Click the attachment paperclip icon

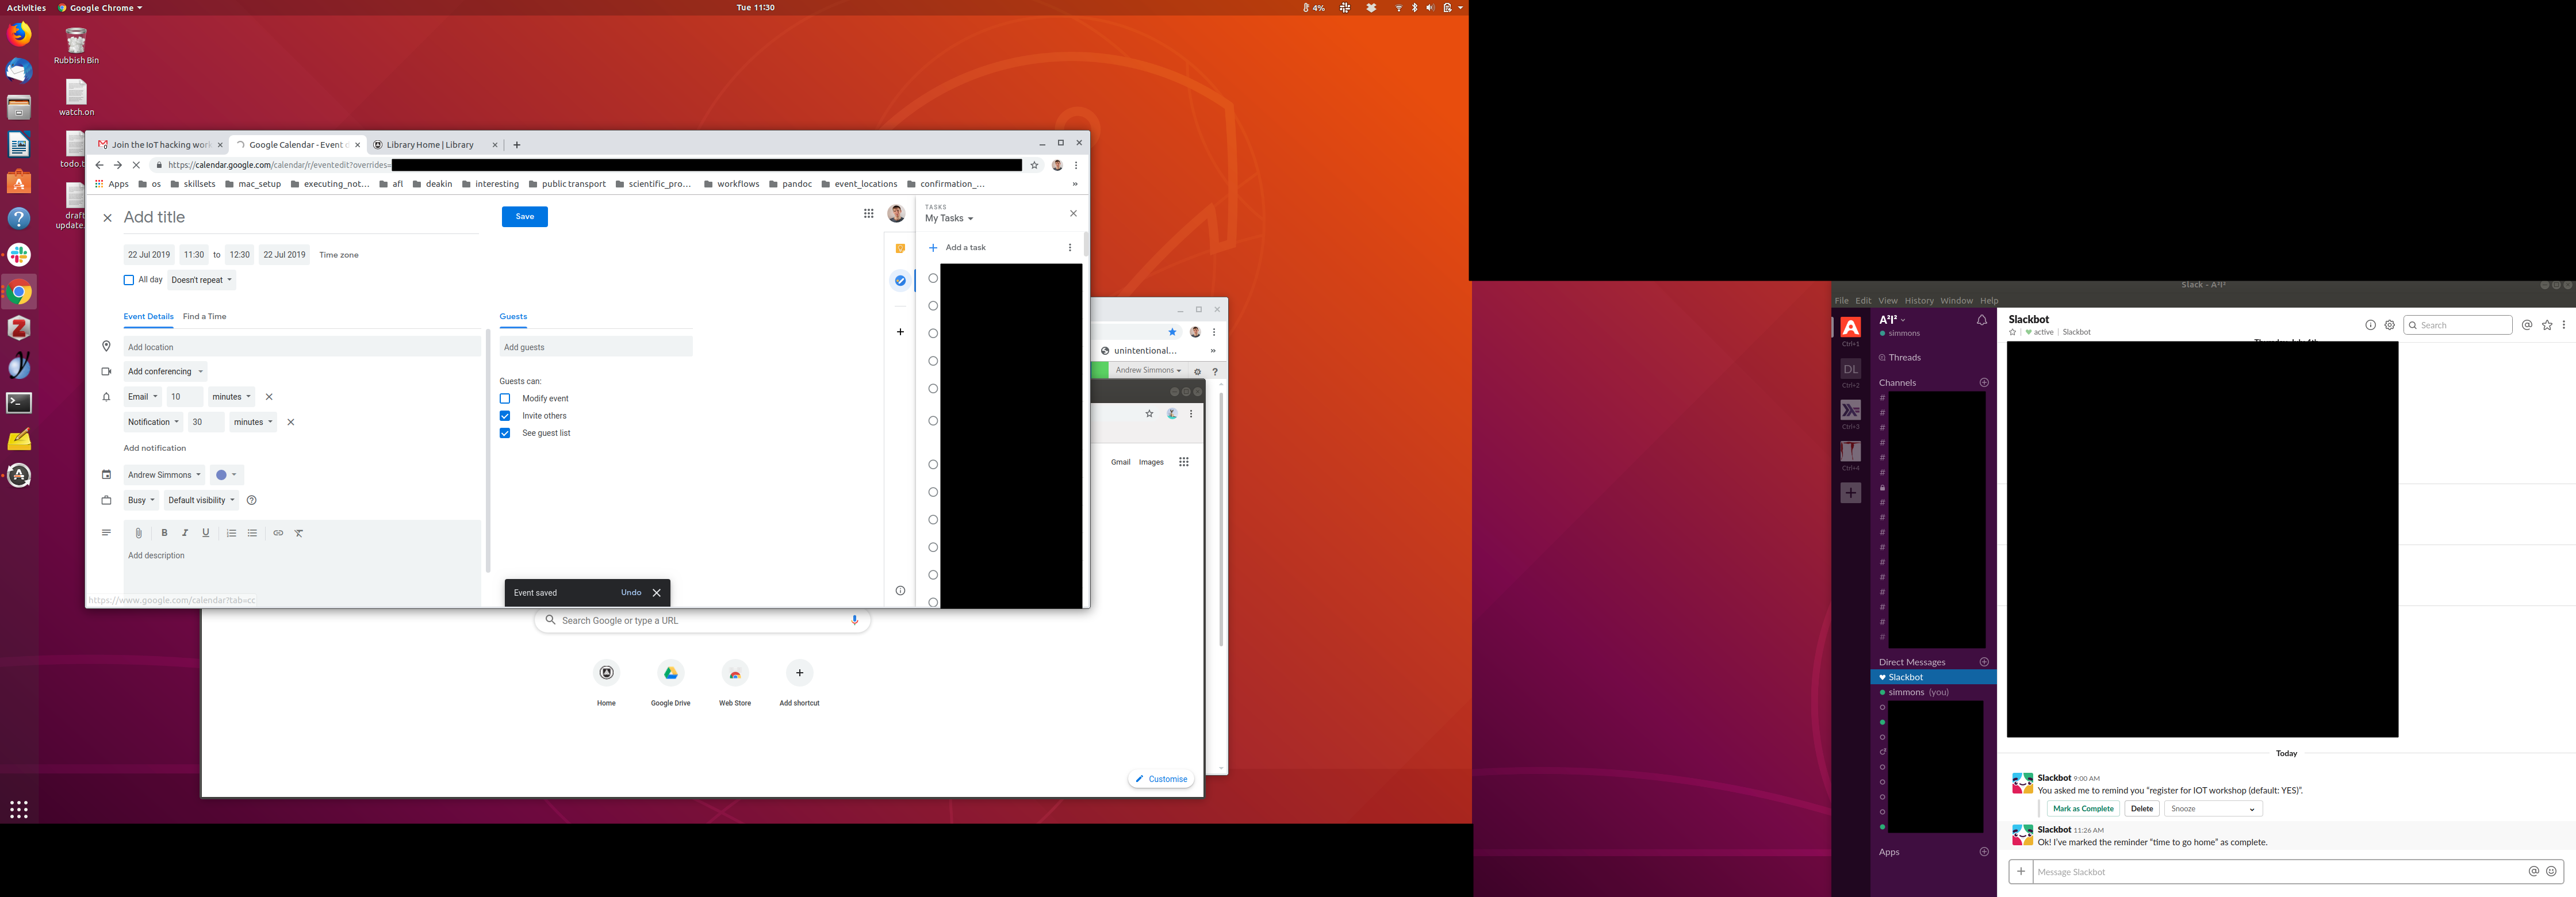pos(139,533)
